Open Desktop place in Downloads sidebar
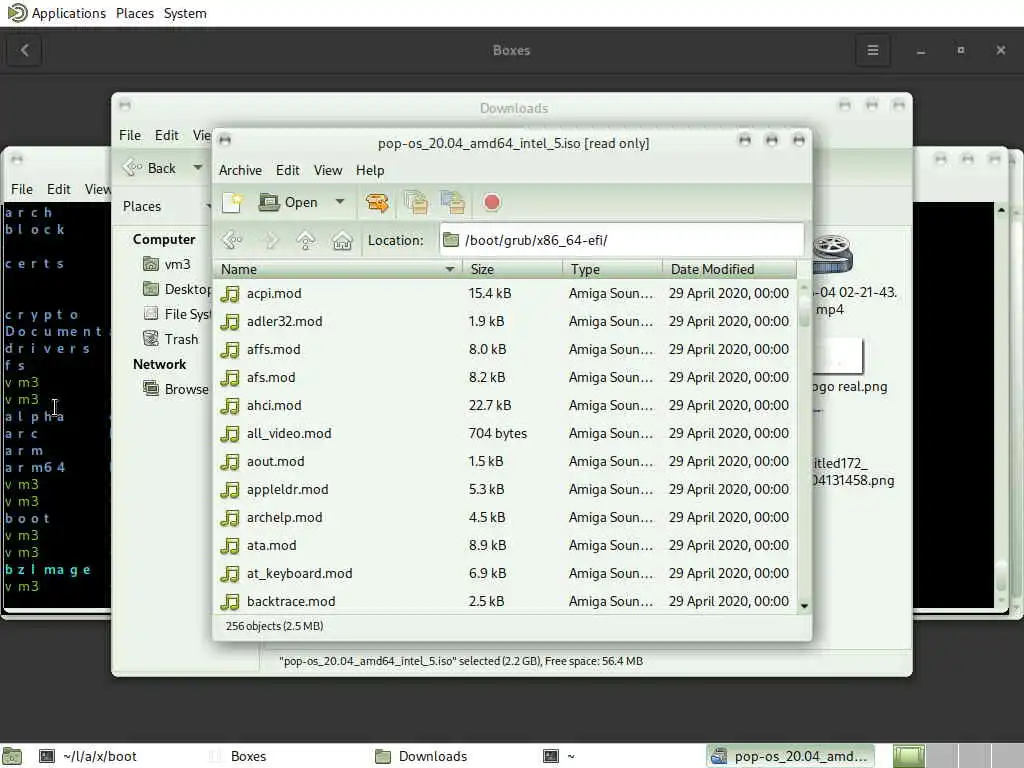Image resolution: width=1024 pixels, height=768 pixels. click(x=177, y=289)
